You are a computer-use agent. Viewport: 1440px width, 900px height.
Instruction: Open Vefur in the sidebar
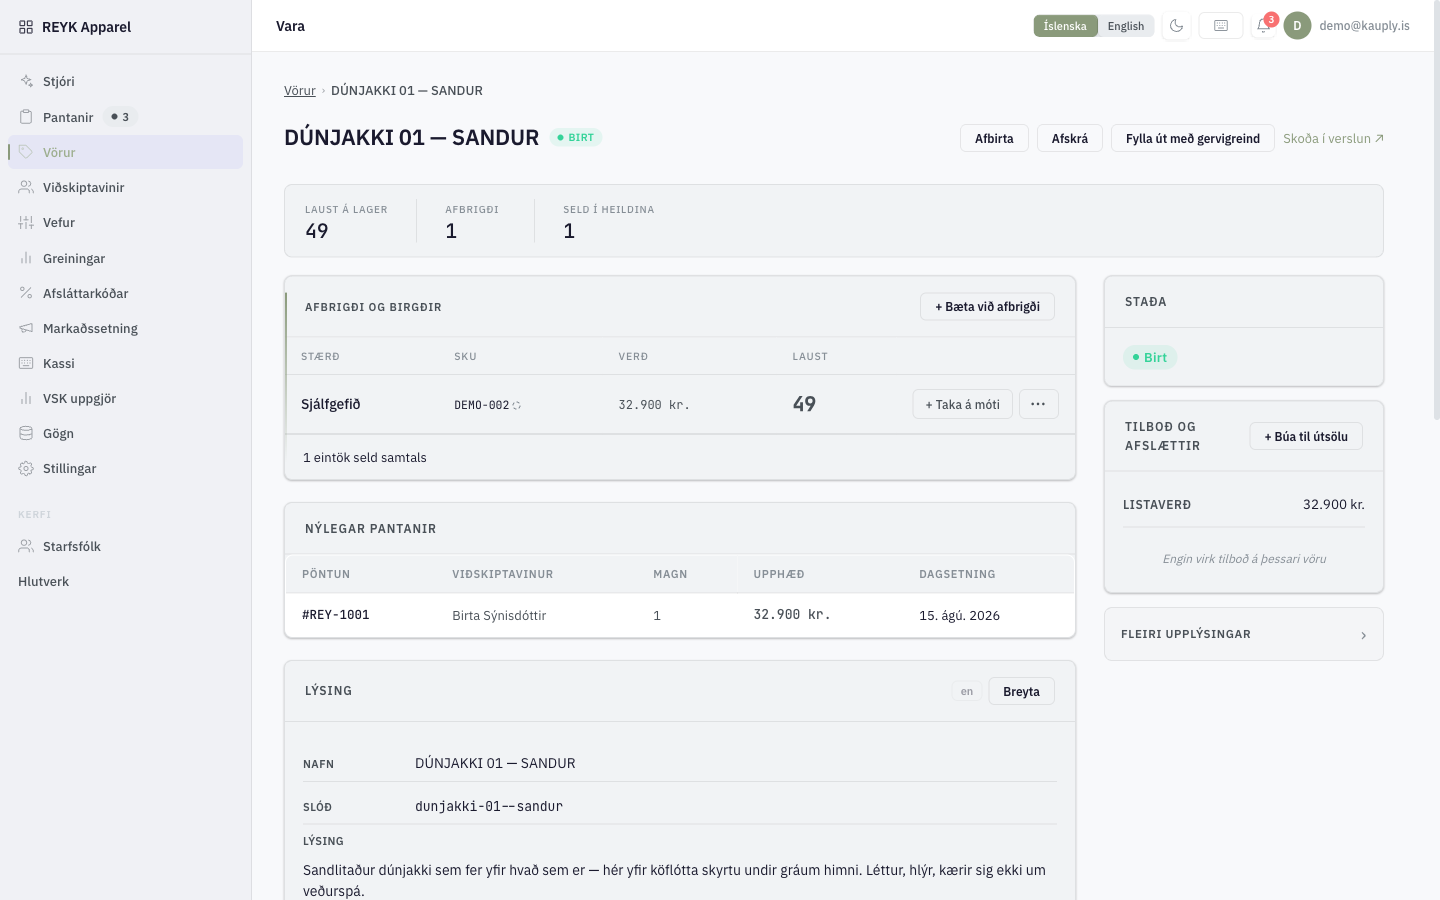(125, 222)
